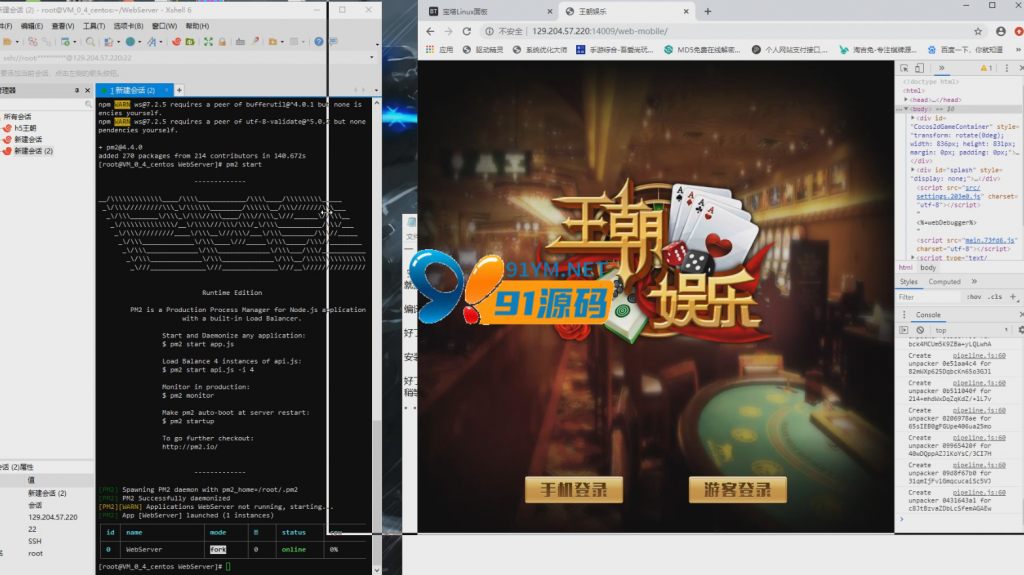Go back in the Chrome browser
This screenshot has height=575, width=1024.
point(430,31)
